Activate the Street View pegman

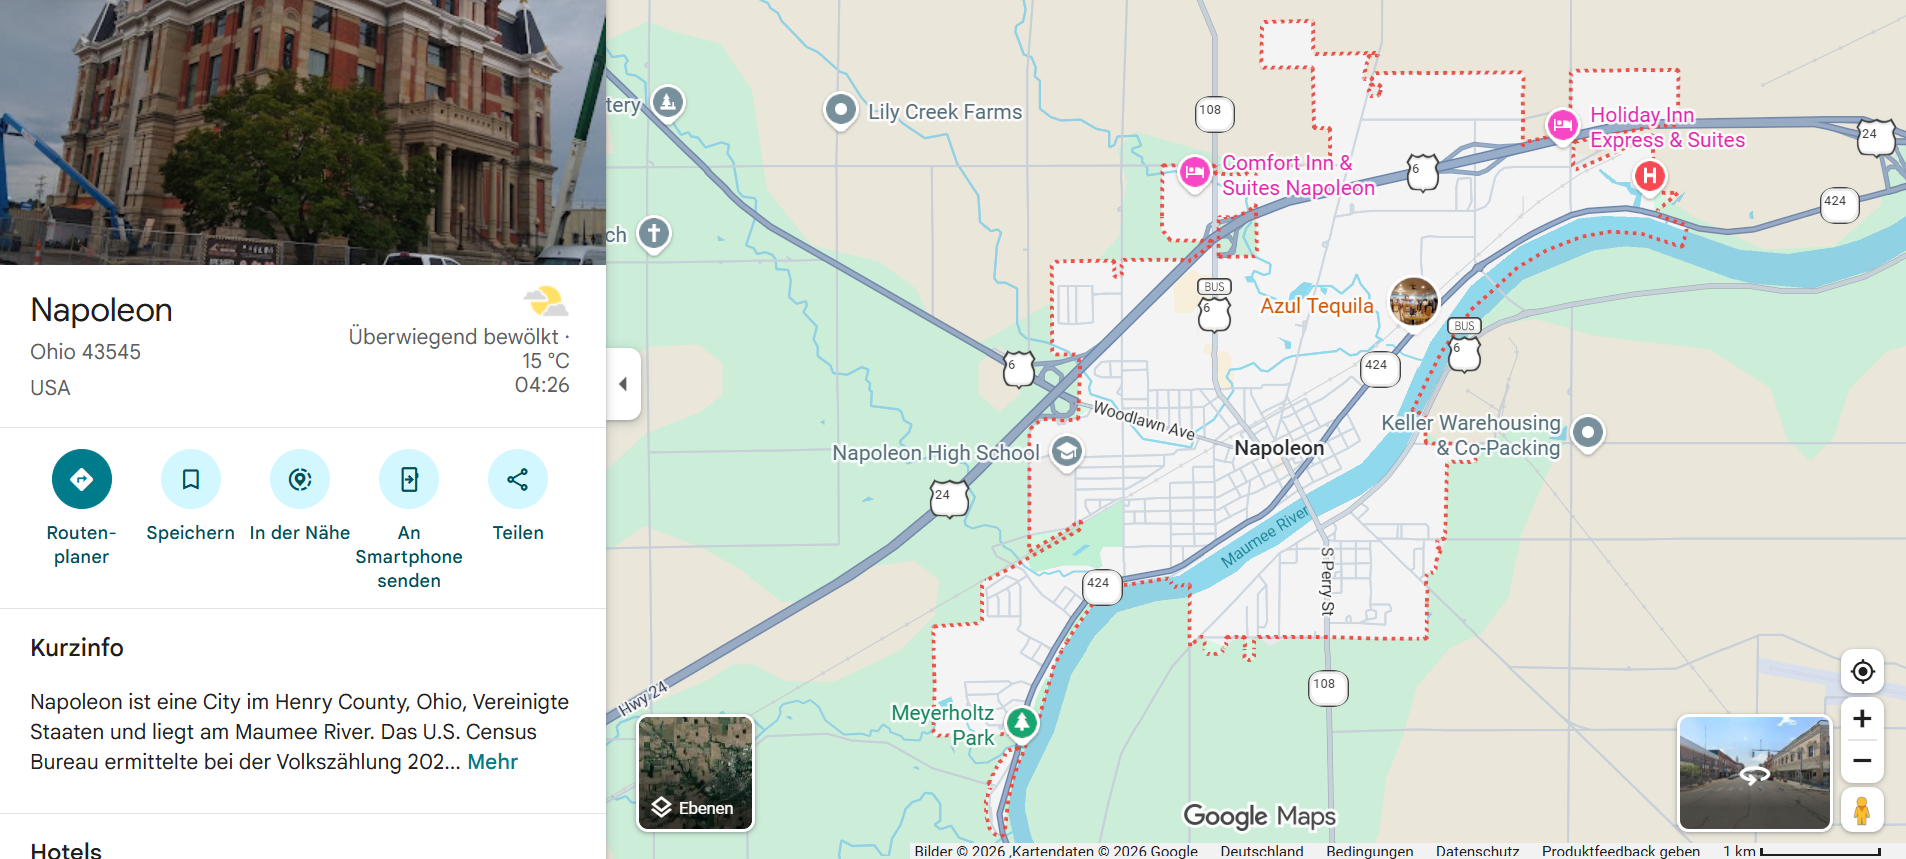(x=1862, y=810)
